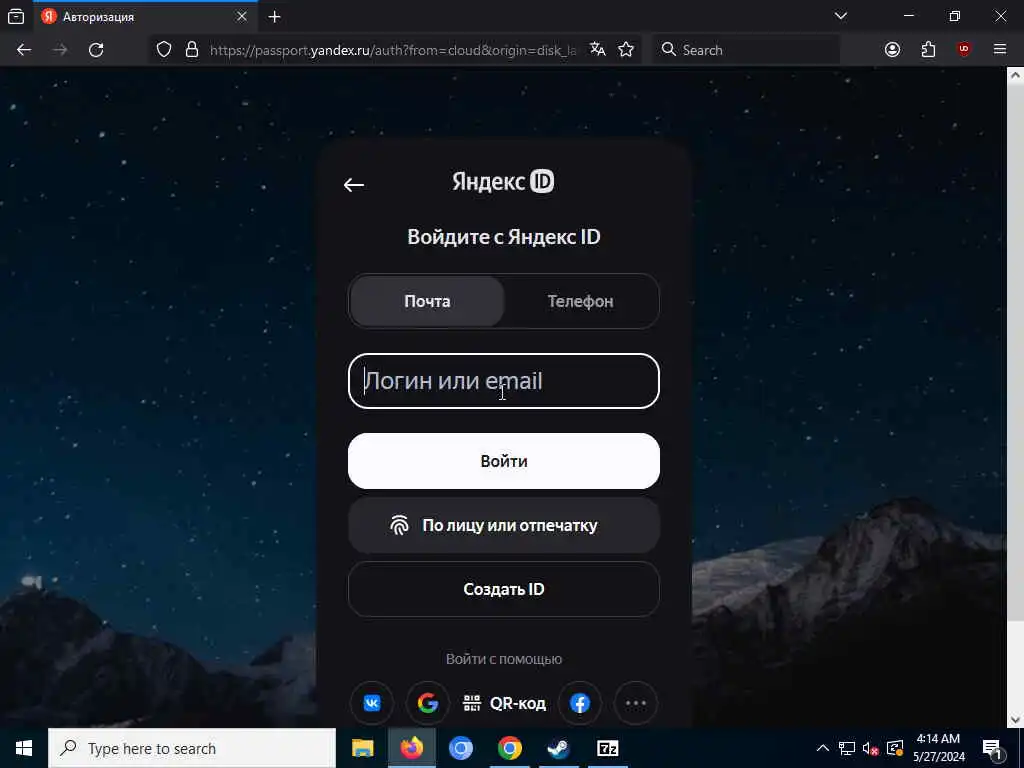Open Google Chrome from taskbar
This screenshot has width=1024, height=768.
tap(510, 748)
